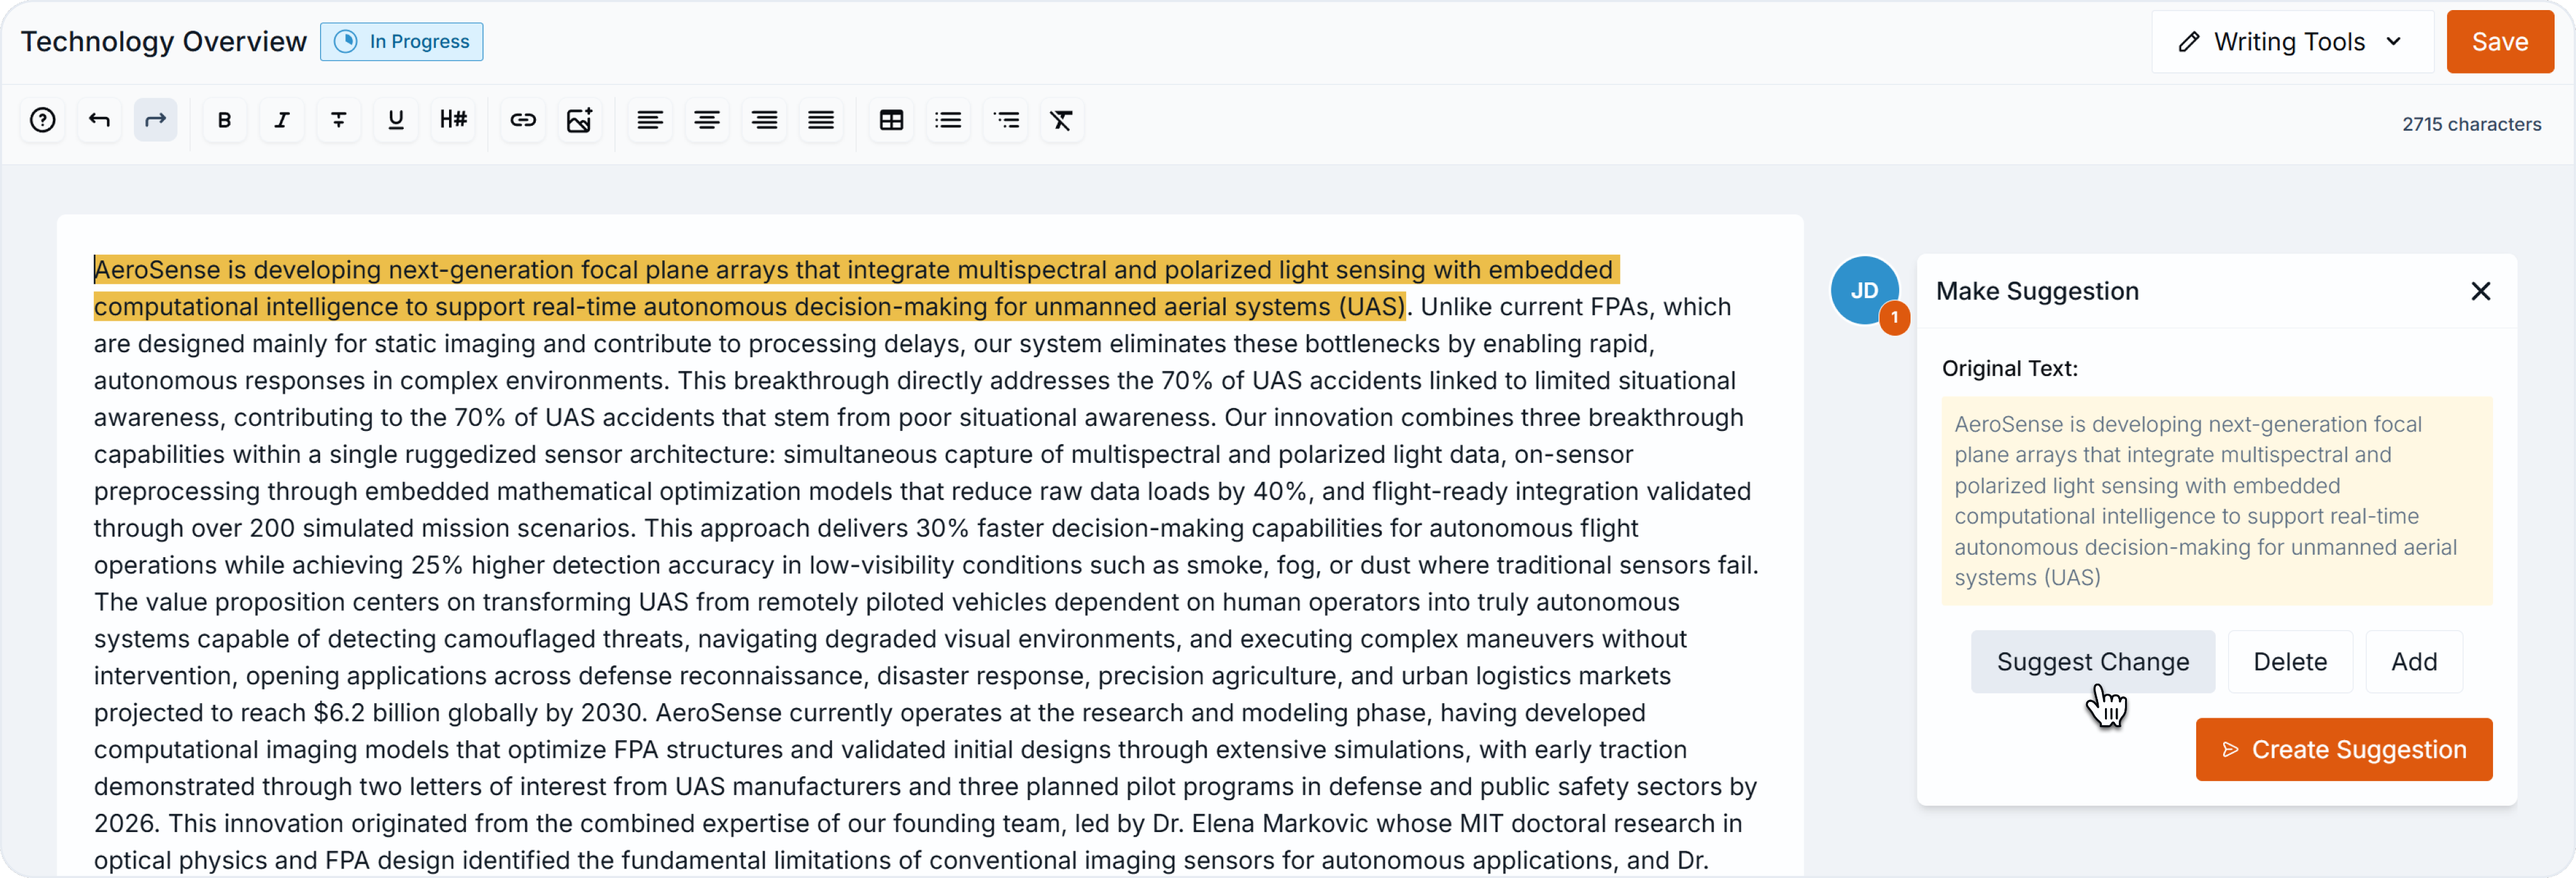Apply heading style with H# button

pyautogui.click(x=453, y=120)
